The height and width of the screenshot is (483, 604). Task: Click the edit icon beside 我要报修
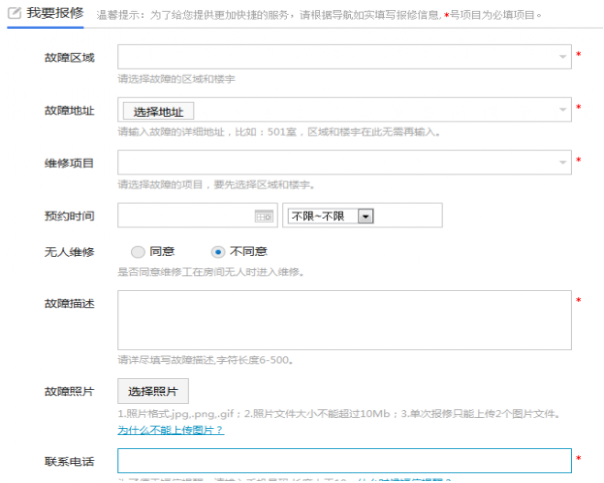pos(15,14)
